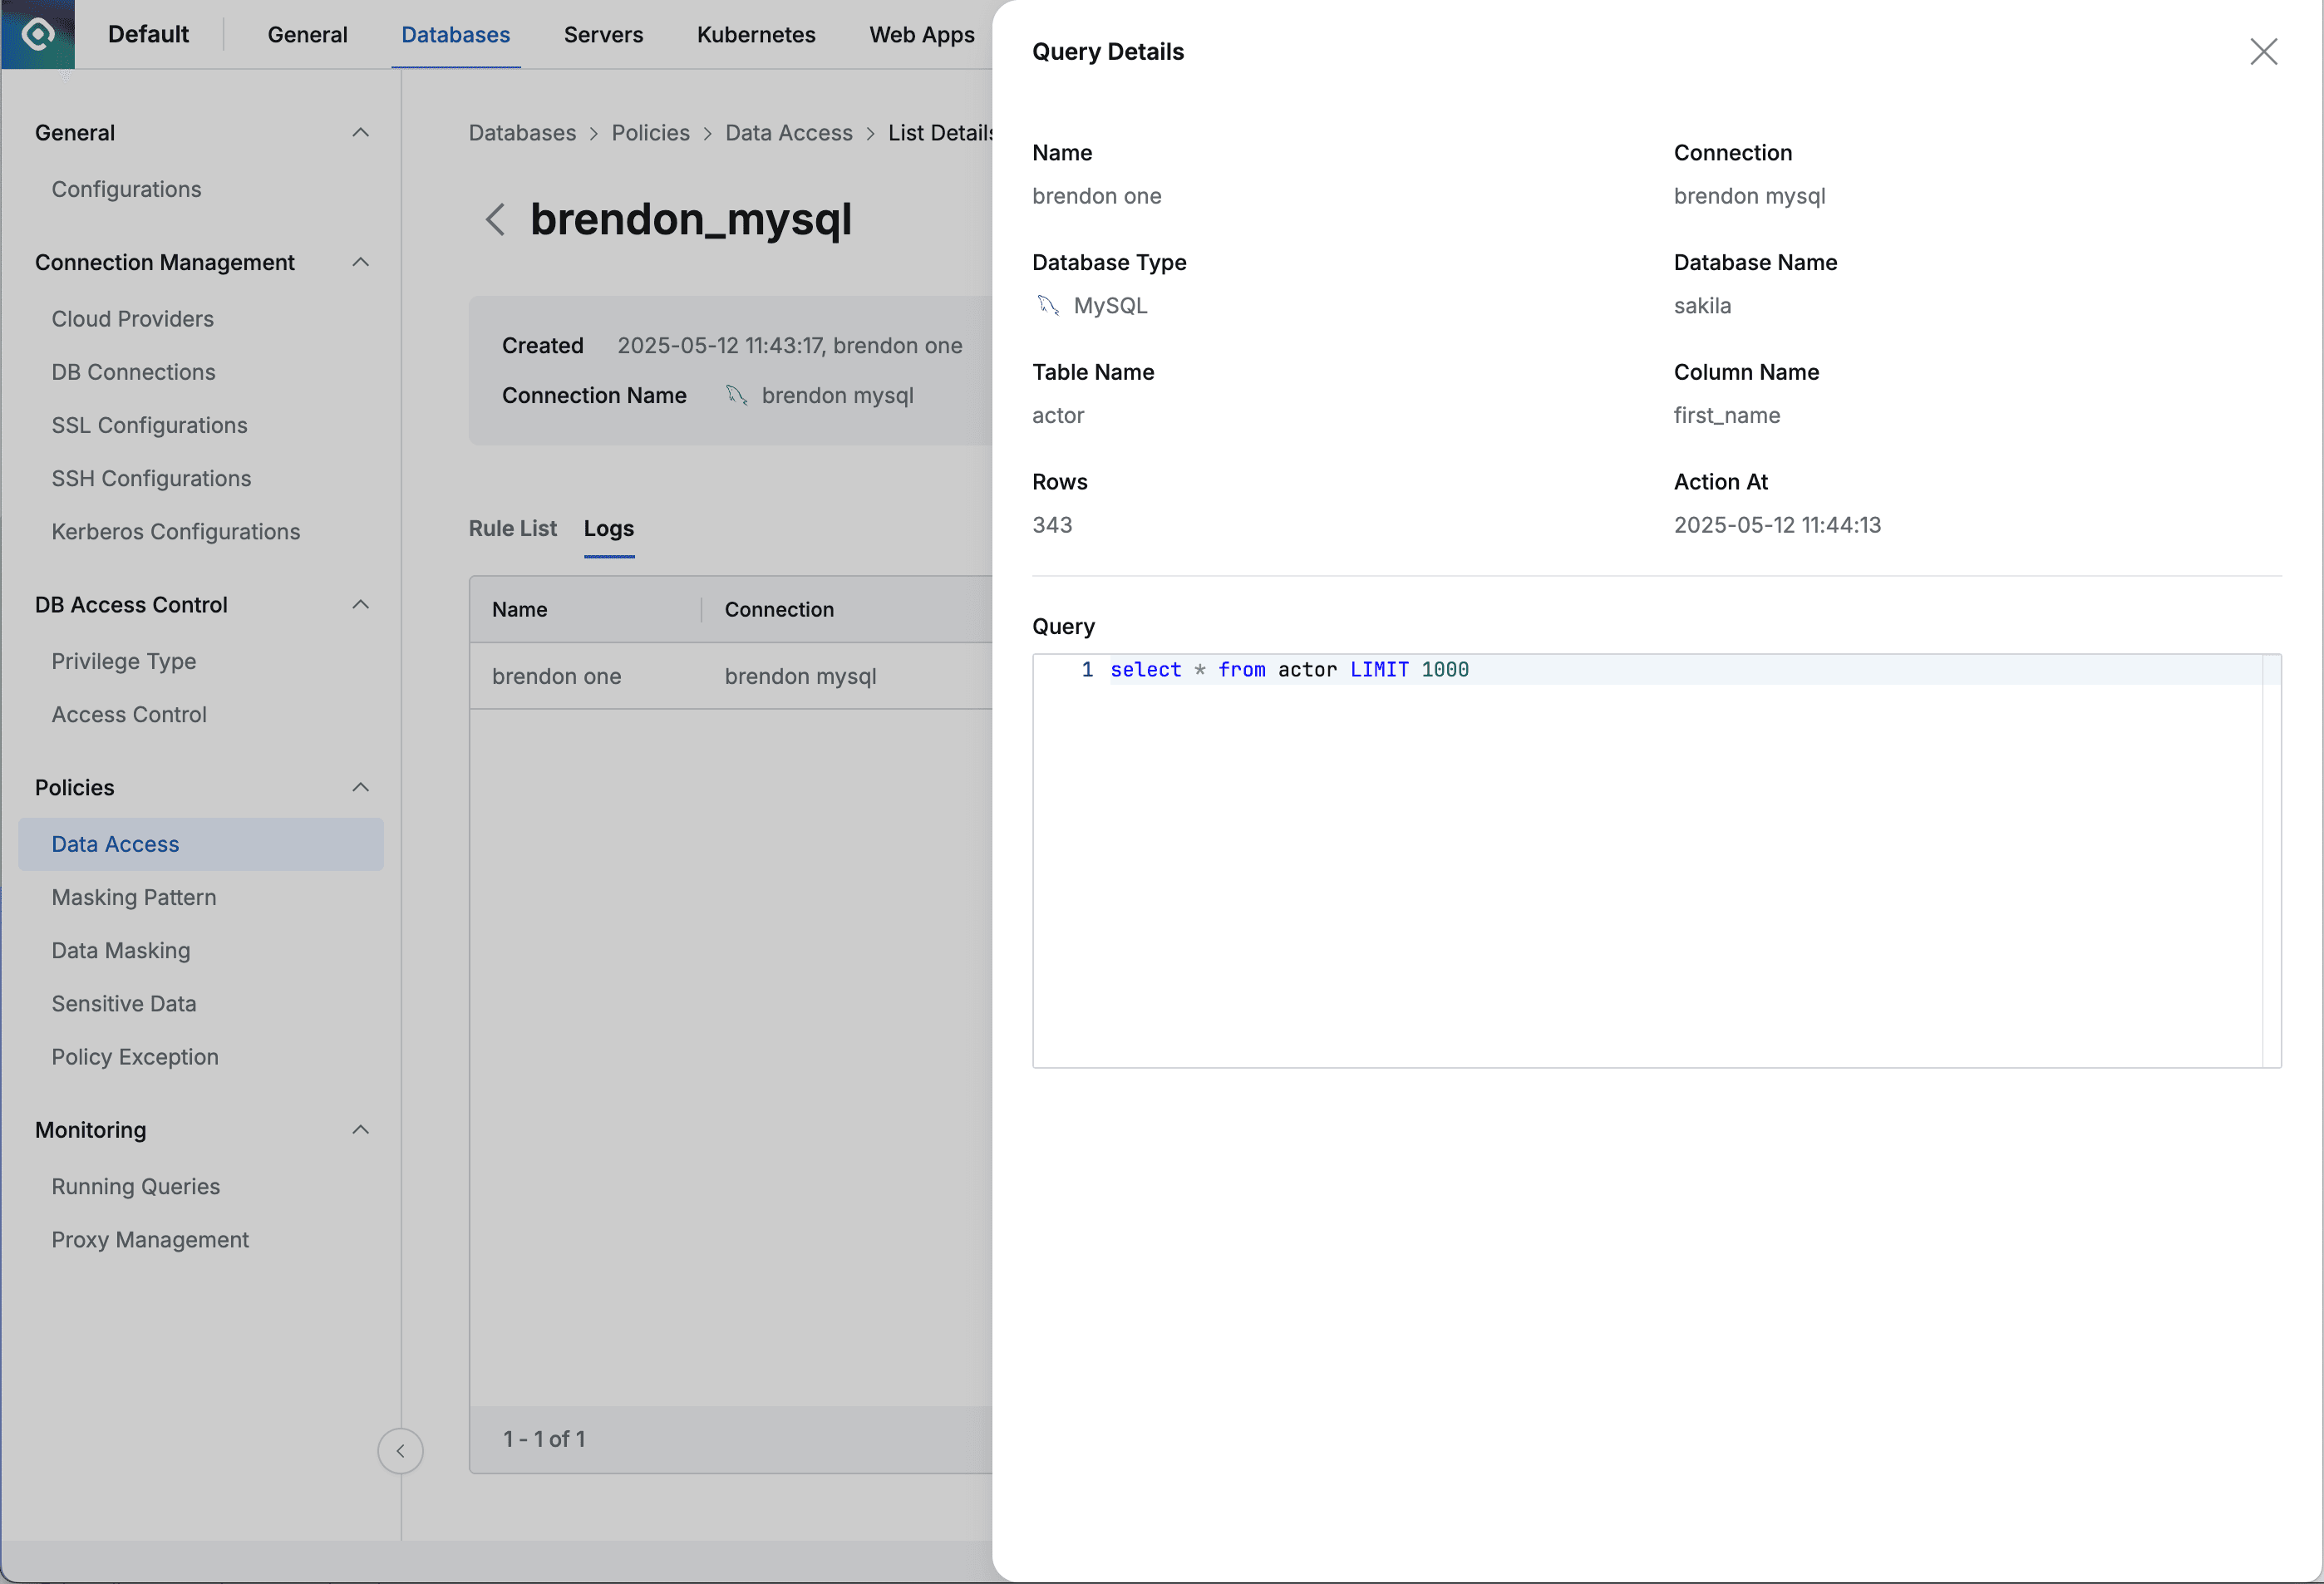This screenshot has width=2324, height=1584.
Task: Open the Data Access breadcrumb link
Action: pos(788,132)
